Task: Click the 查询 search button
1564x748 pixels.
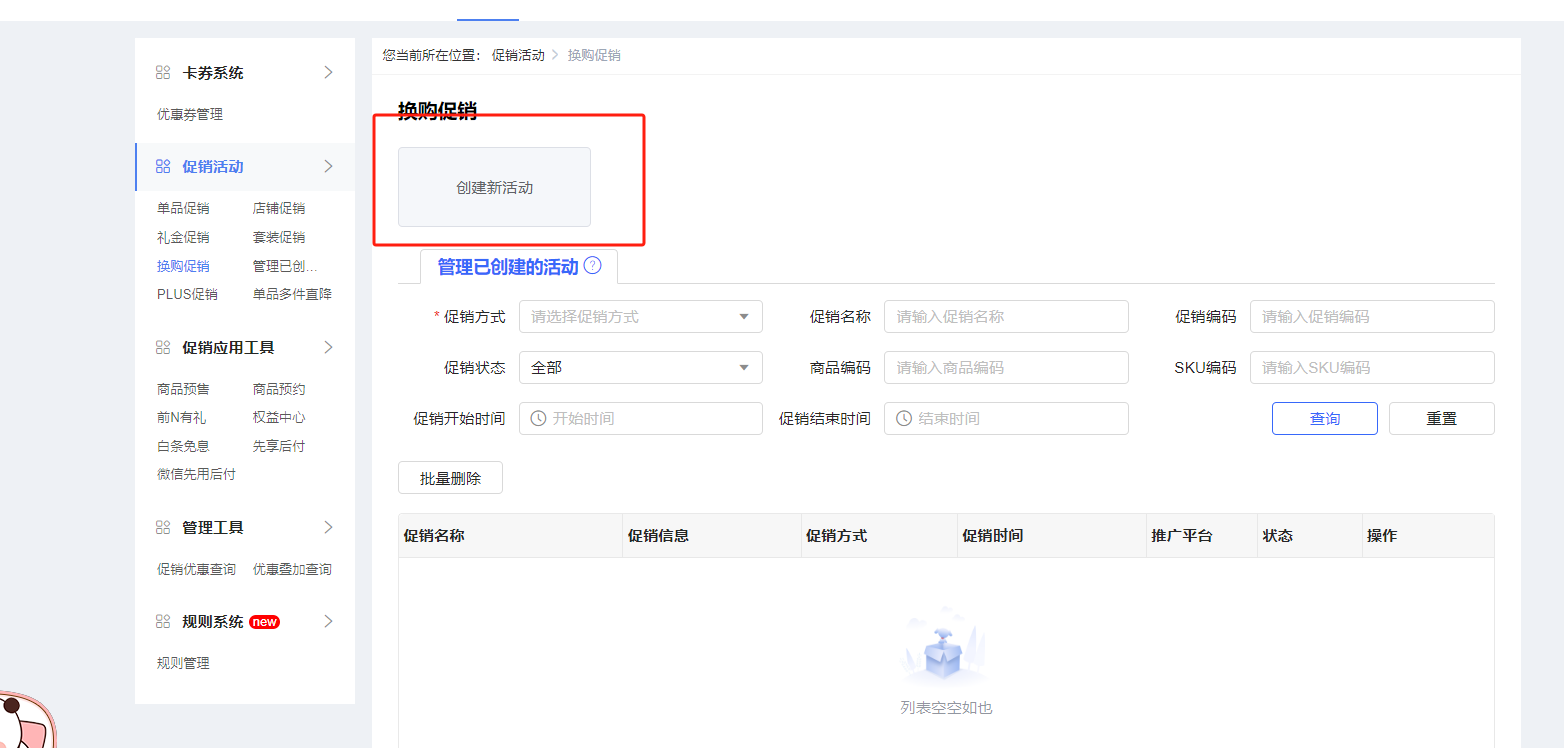Action: [x=1324, y=419]
